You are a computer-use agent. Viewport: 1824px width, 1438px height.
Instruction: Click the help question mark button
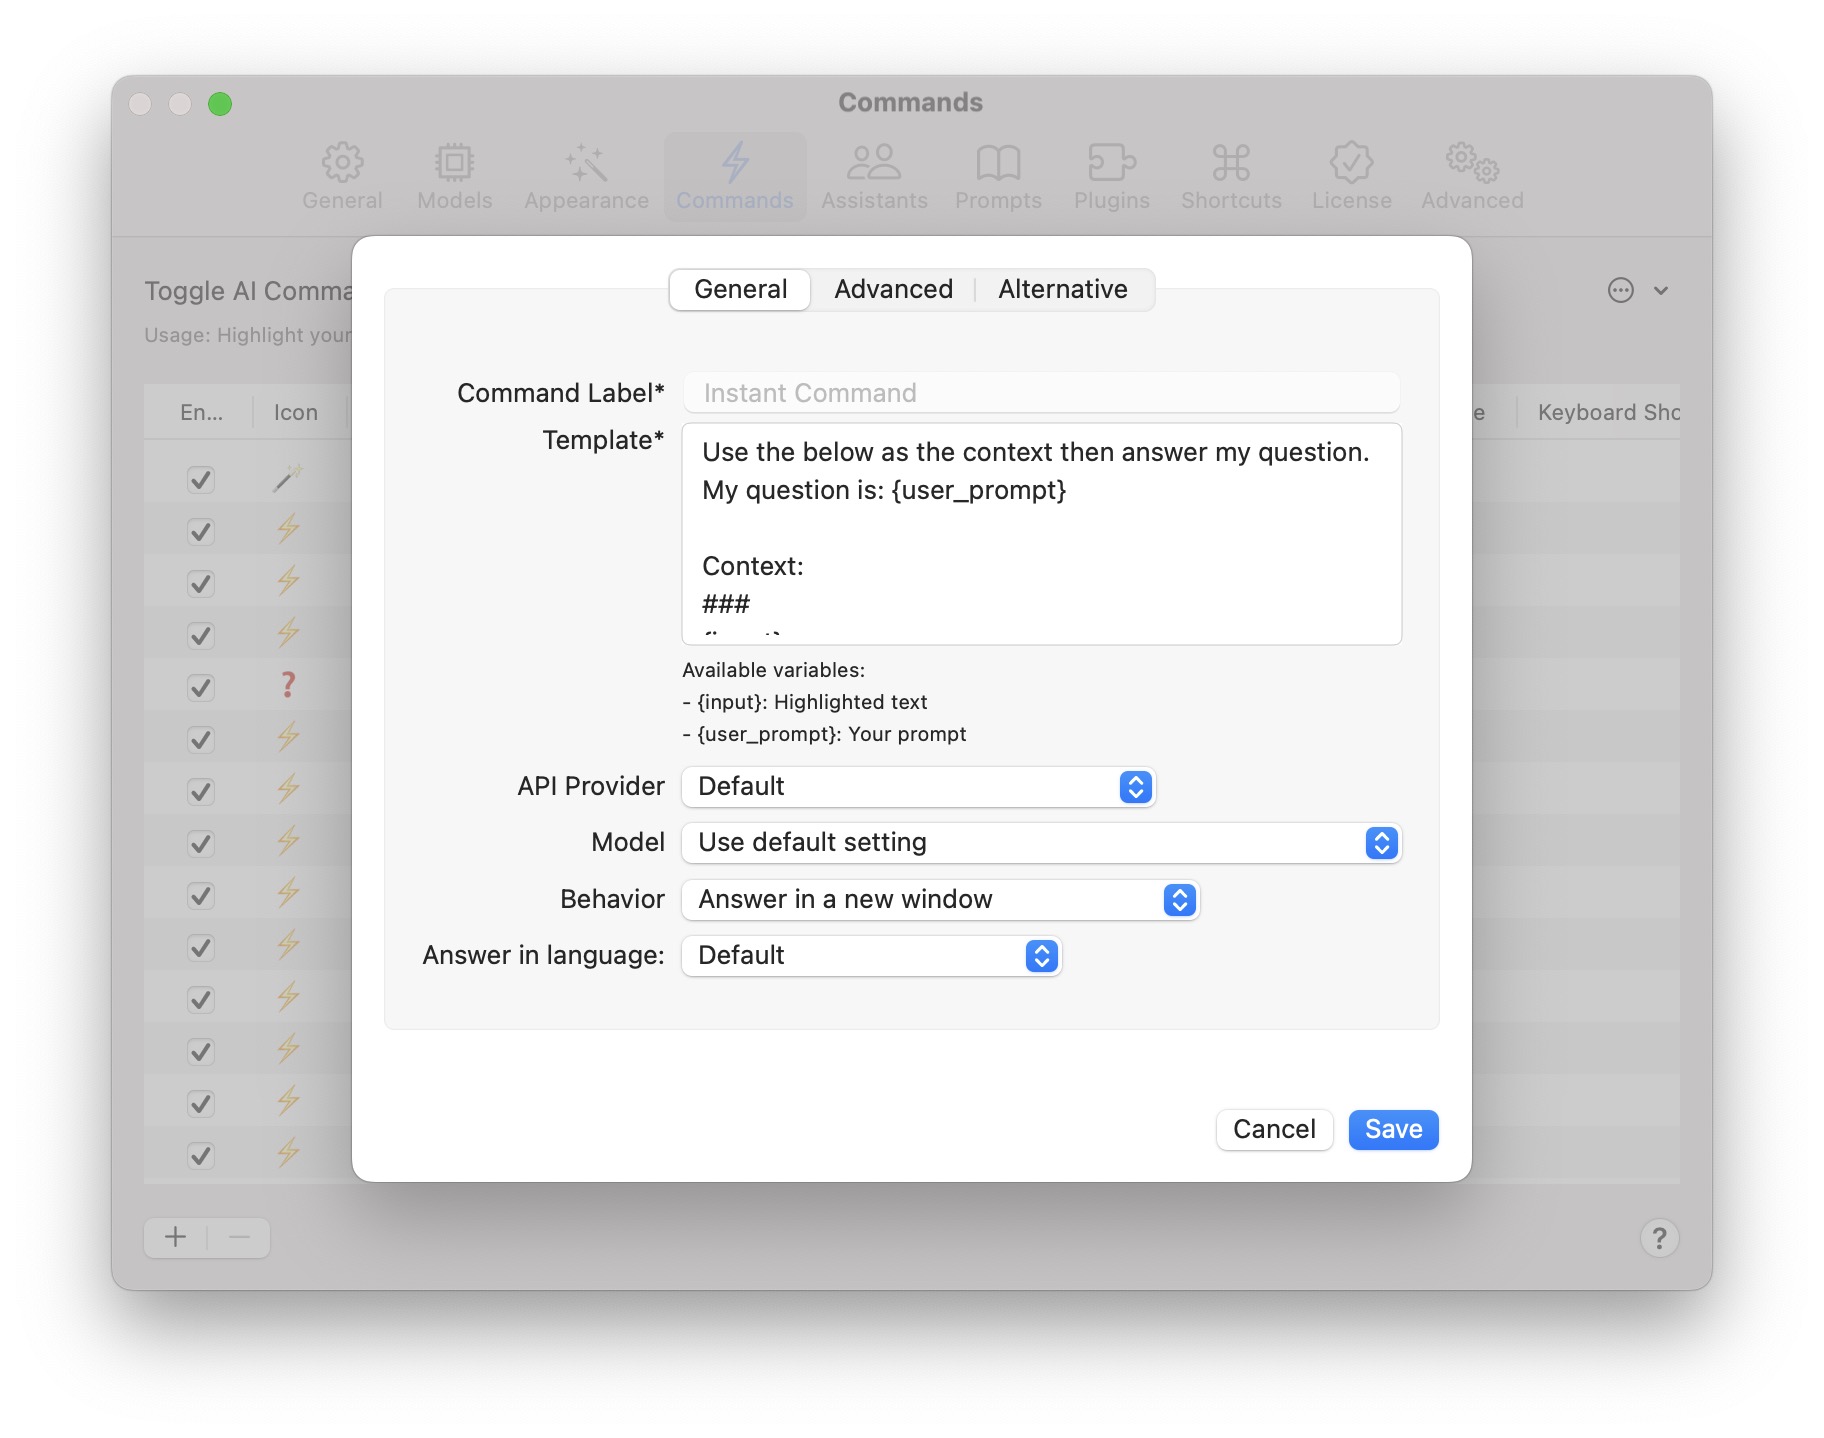point(1659,1238)
